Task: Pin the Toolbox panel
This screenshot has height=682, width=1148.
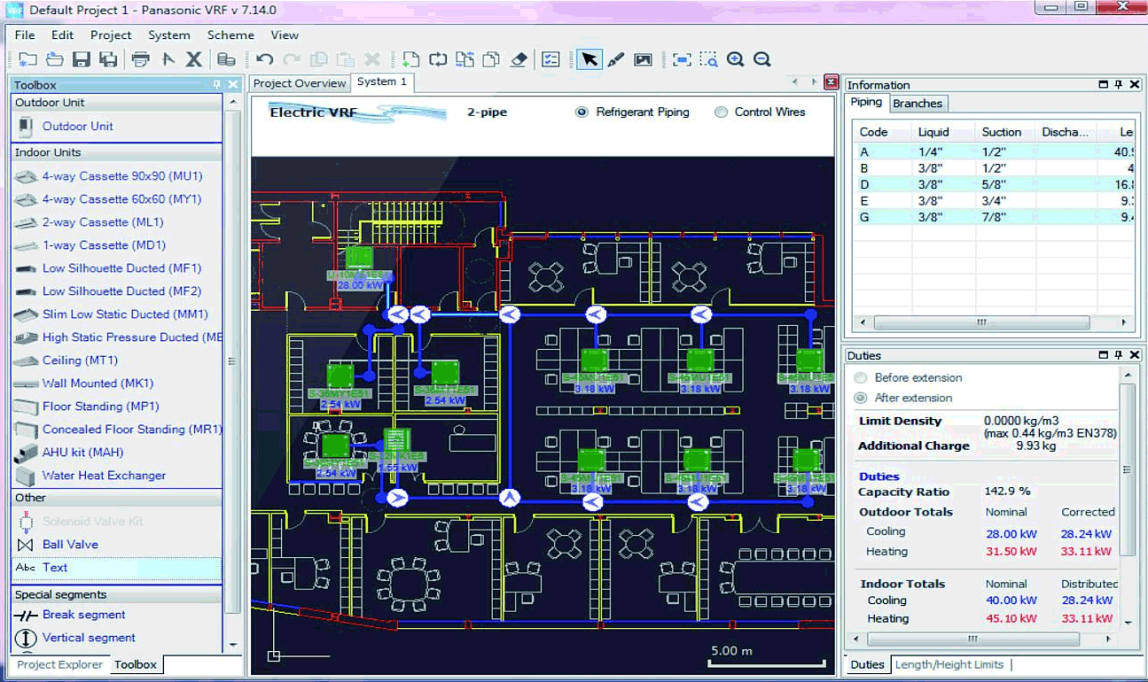Action: [x=217, y=85]
